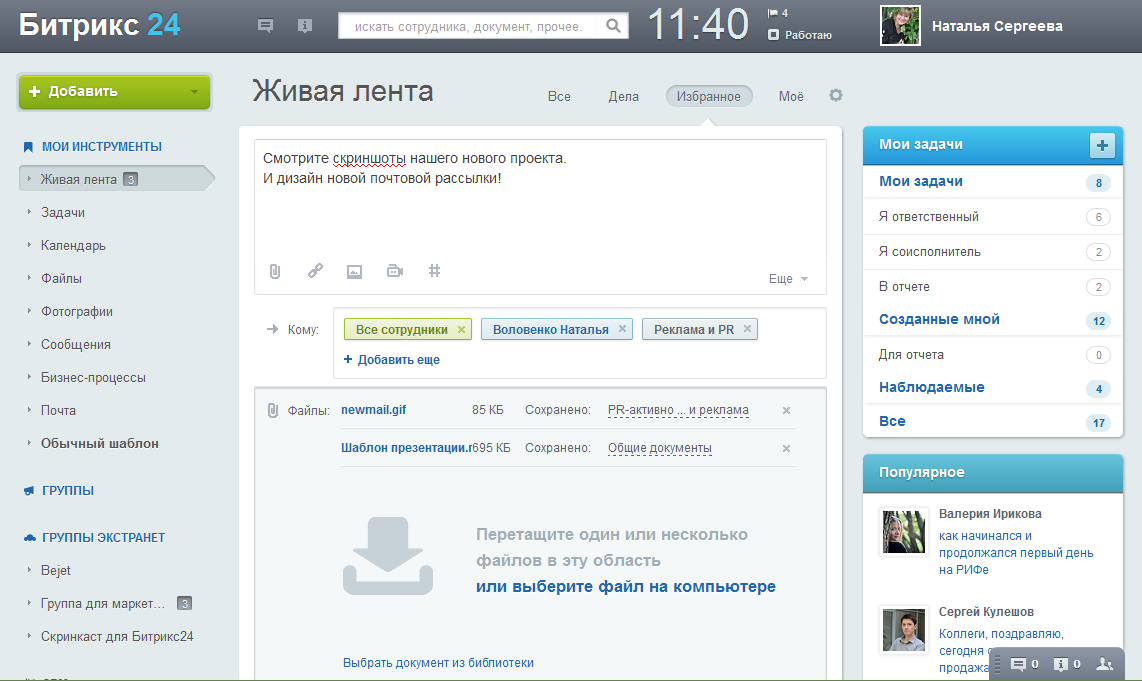Open the newmail.gif file link

(374, 410)
